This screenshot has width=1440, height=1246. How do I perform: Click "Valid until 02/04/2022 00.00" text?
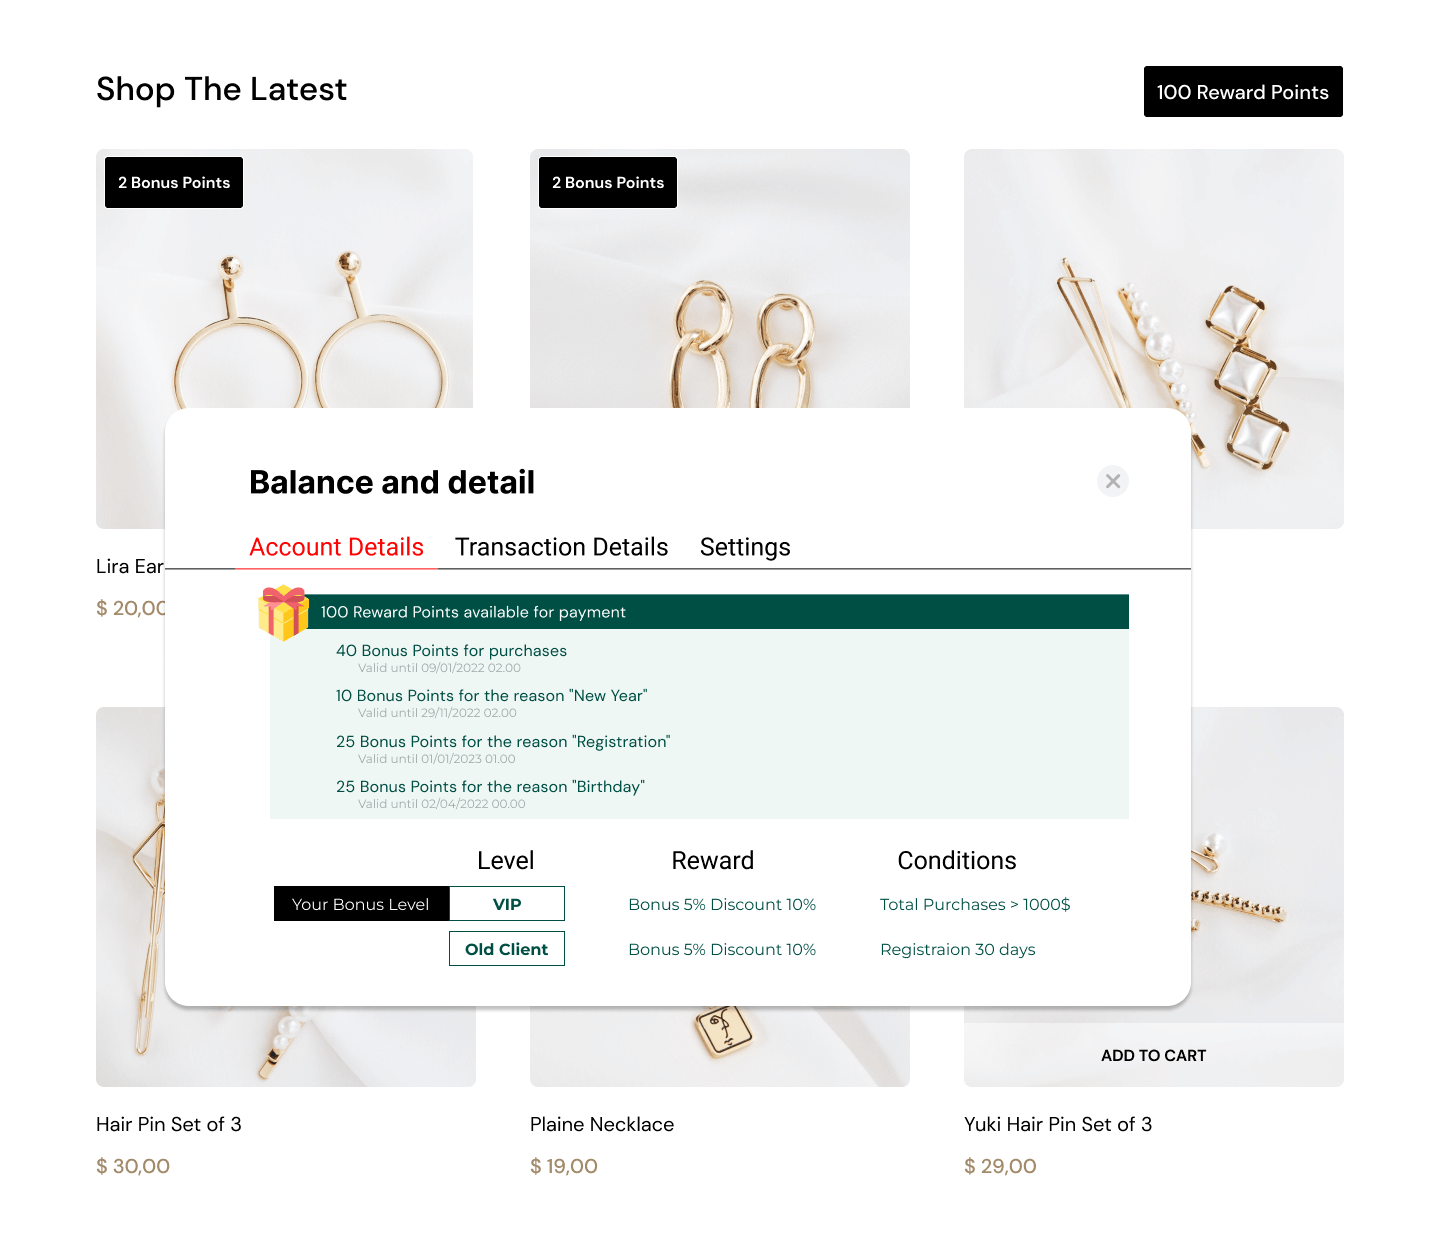click(441, 804)
